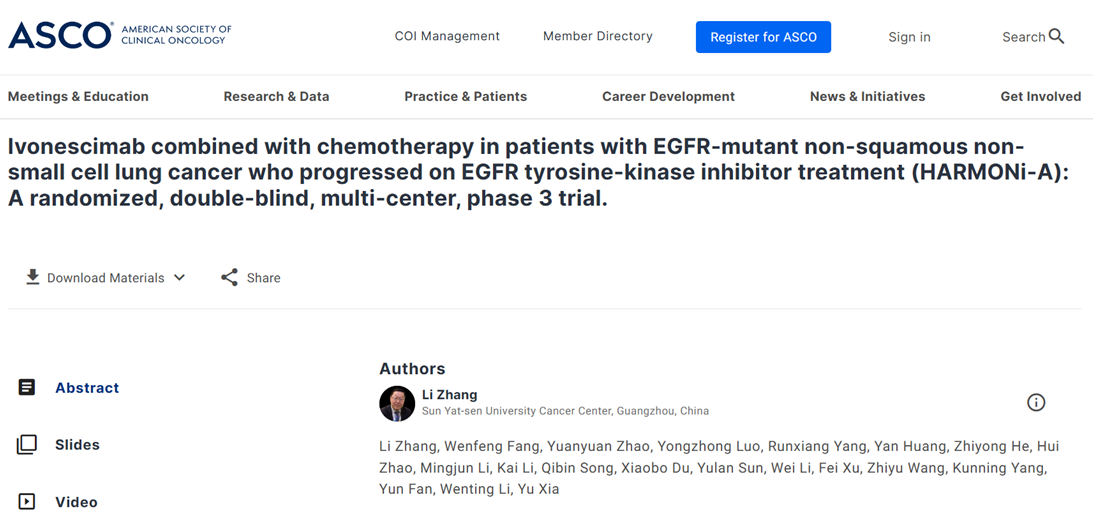Open search via magnifier icon
The width and height of the screenshot is (1093, 518).
[x=1056, y=36]
